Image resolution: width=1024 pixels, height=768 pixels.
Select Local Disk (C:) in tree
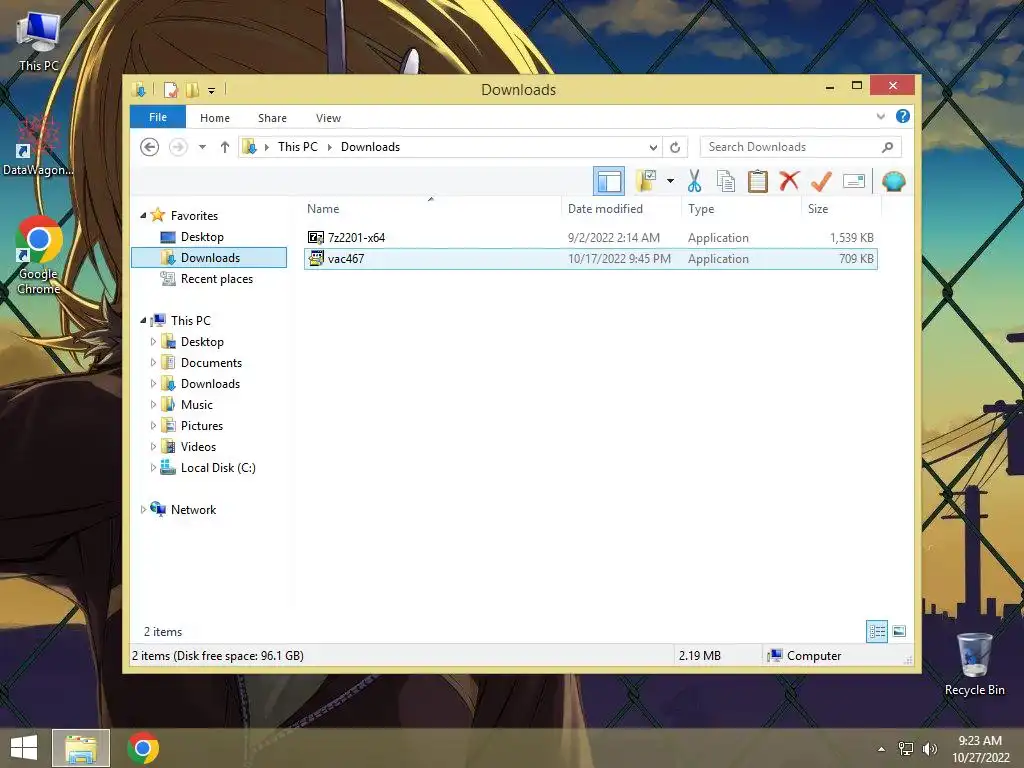pyautogui.click(x=218, y=468)
